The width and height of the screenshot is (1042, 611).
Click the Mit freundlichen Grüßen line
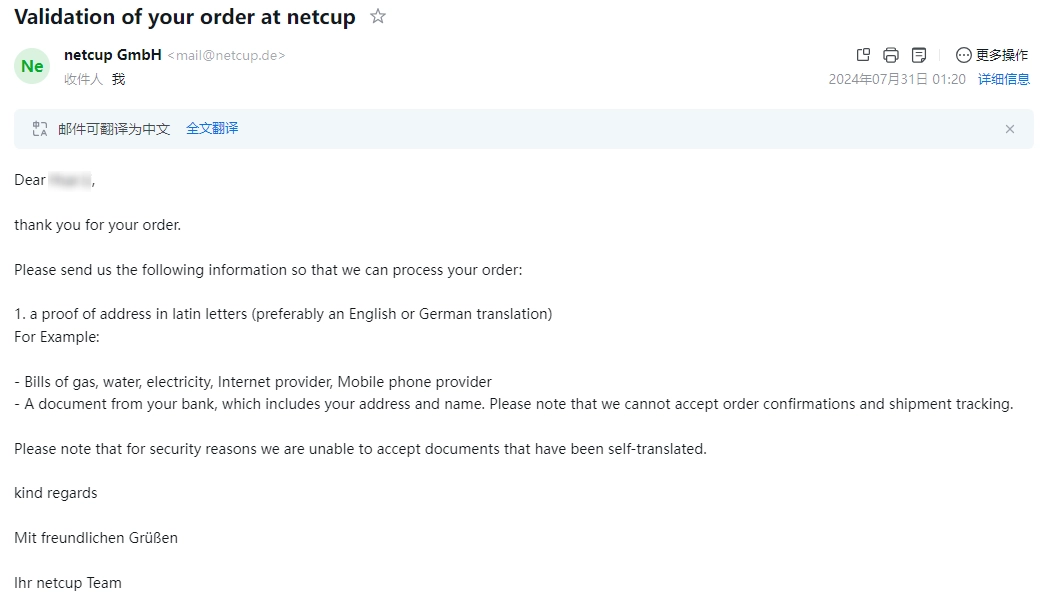click(96, 538)
